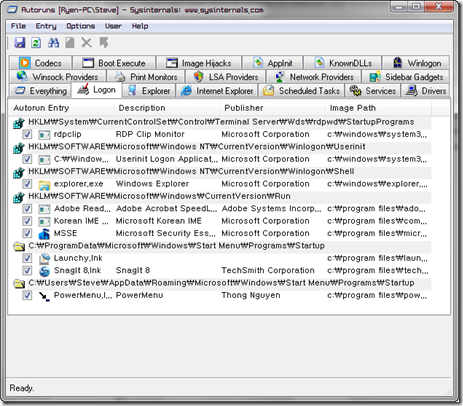Switch to the Everything tab
Viewport: 463px width, 406px height.
40,91
